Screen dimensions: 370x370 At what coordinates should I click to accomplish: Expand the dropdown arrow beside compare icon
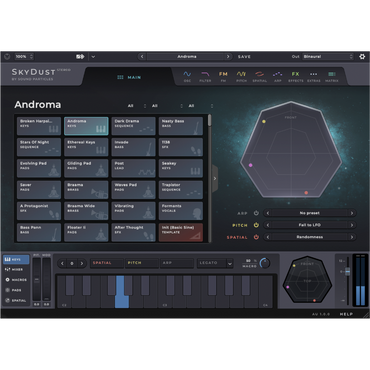tap(93, 57)
